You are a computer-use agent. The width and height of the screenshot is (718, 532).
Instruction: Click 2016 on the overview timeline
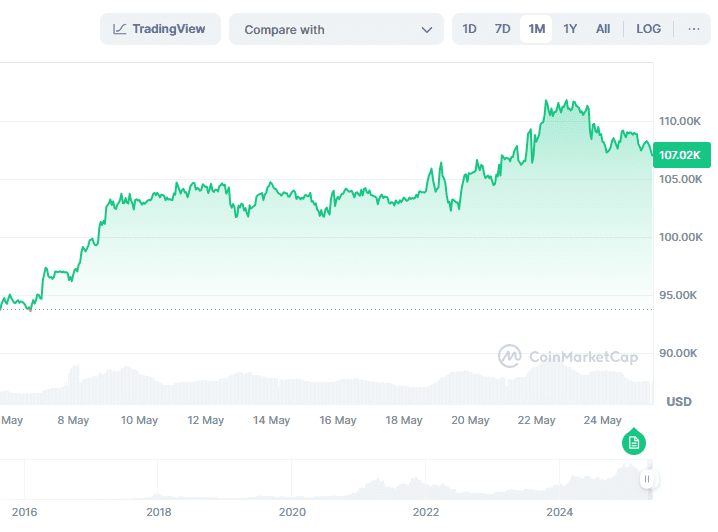(24, 512)
